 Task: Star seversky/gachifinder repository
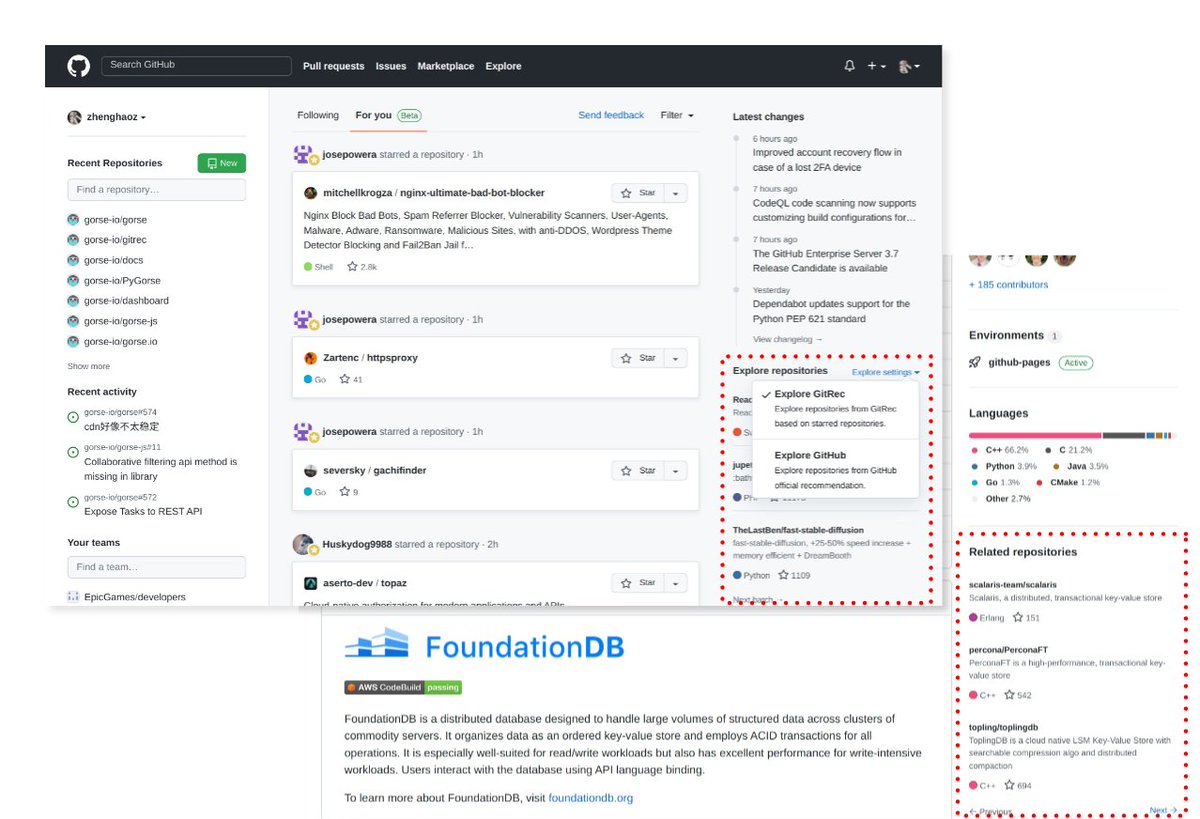coord(637,470)
